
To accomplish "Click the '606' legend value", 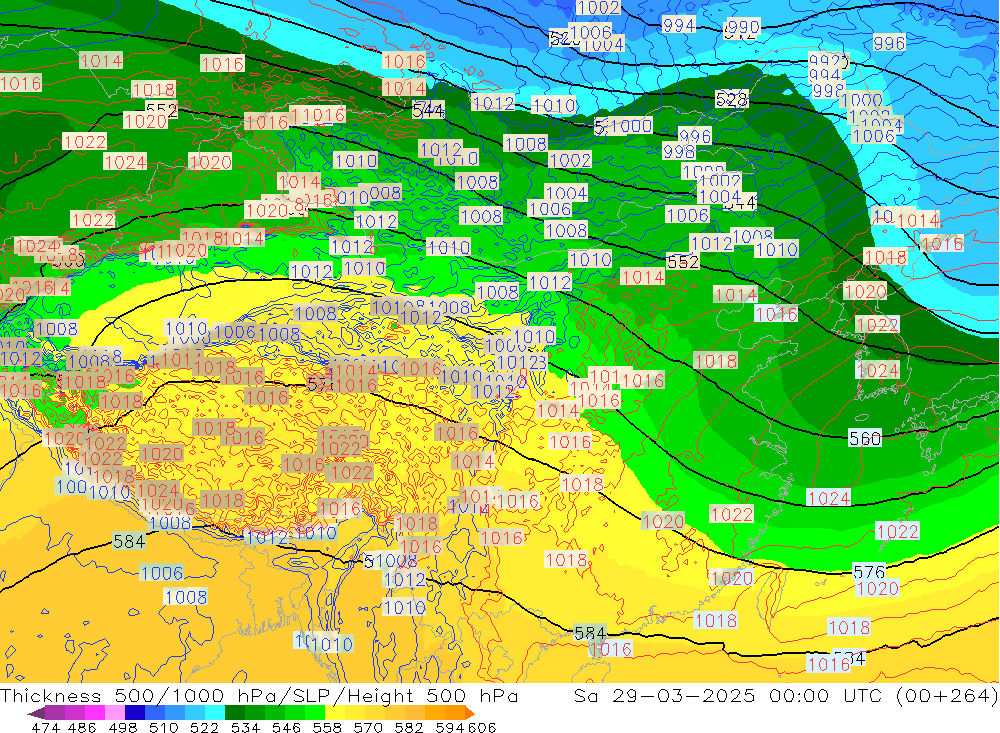I will click(x=482, y=727).
